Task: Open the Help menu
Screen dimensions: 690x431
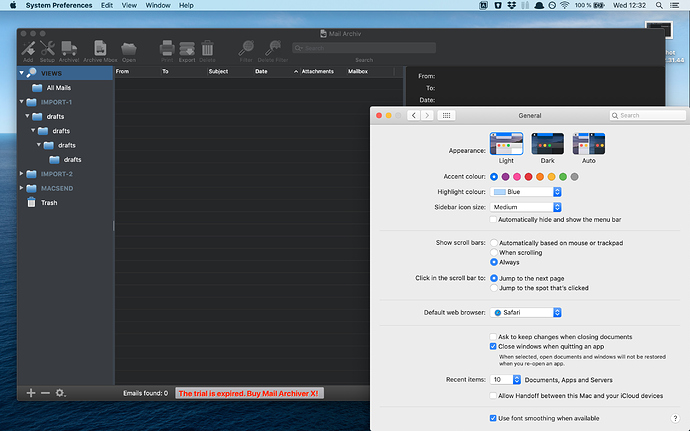Action: coord(186,5)
